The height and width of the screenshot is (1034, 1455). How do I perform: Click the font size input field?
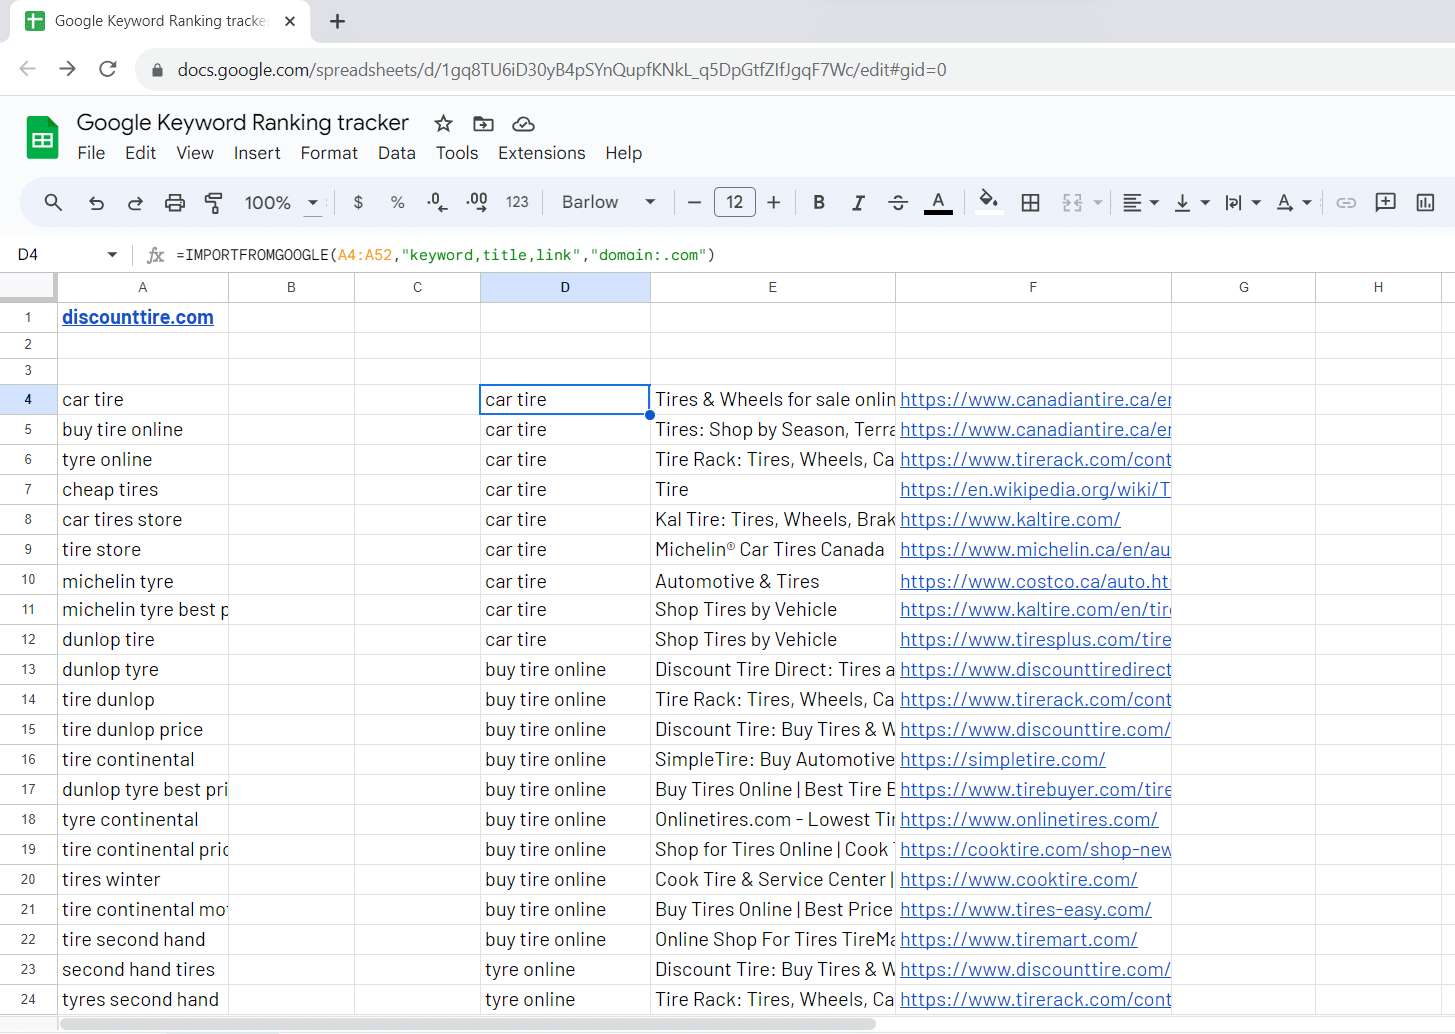[x=734, y=203]
